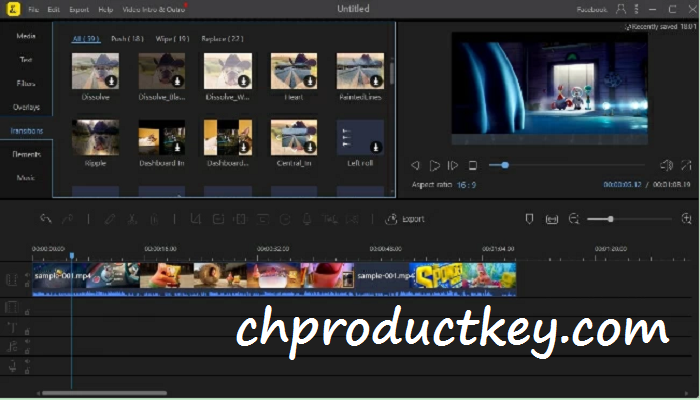This screenshot has width=700, height=400.
Task: Open the Edit menu
Action: tap(54, 9)
